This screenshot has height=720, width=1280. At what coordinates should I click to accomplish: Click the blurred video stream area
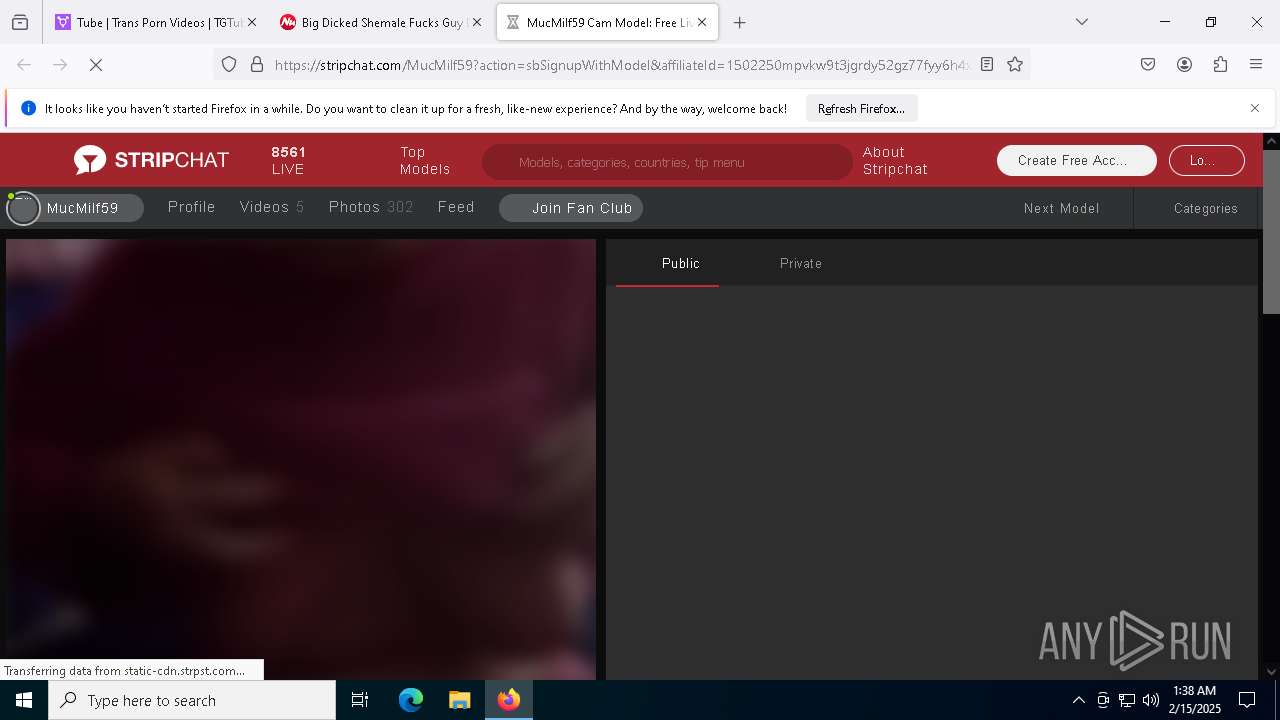[x=301, y=459]
